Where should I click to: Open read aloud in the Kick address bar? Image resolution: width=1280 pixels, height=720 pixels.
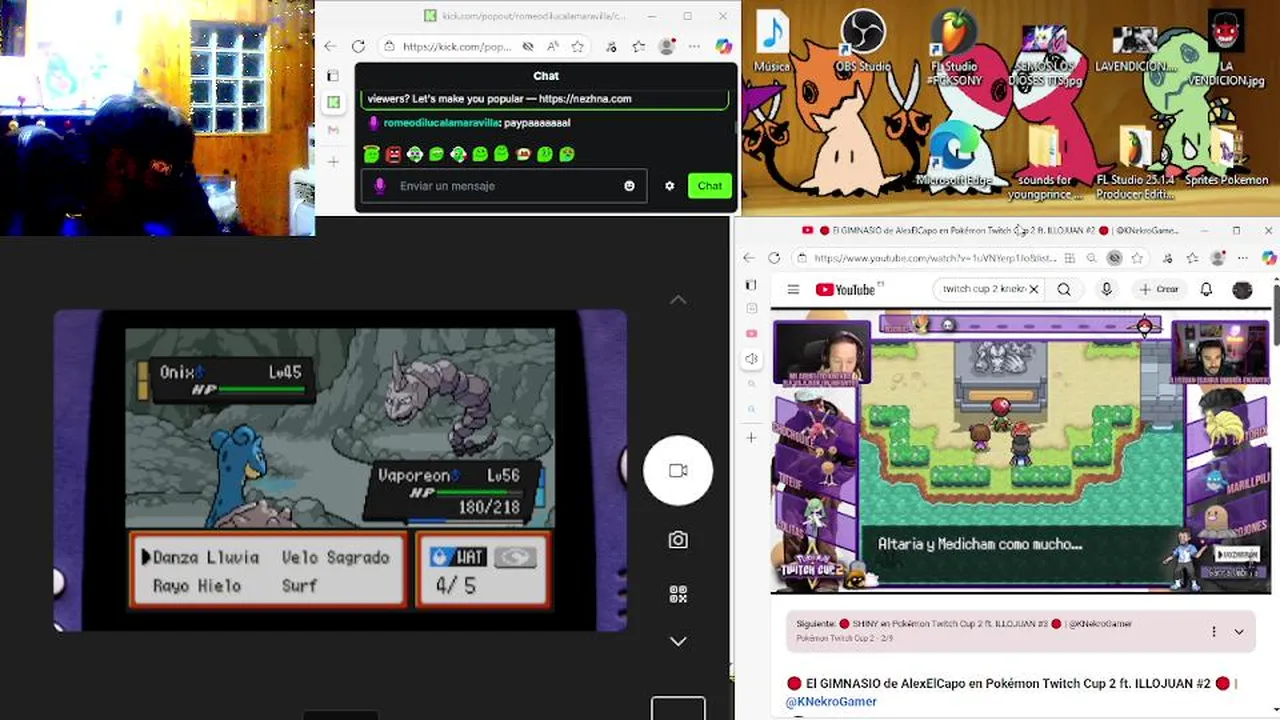pos(552,46)
